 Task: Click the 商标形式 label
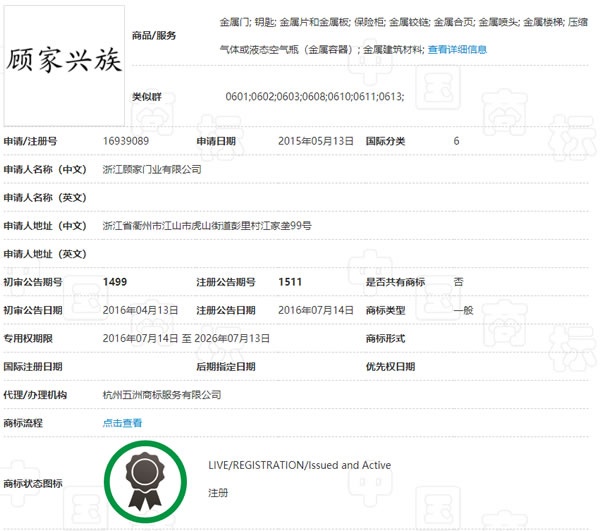(x=385, y=338)
